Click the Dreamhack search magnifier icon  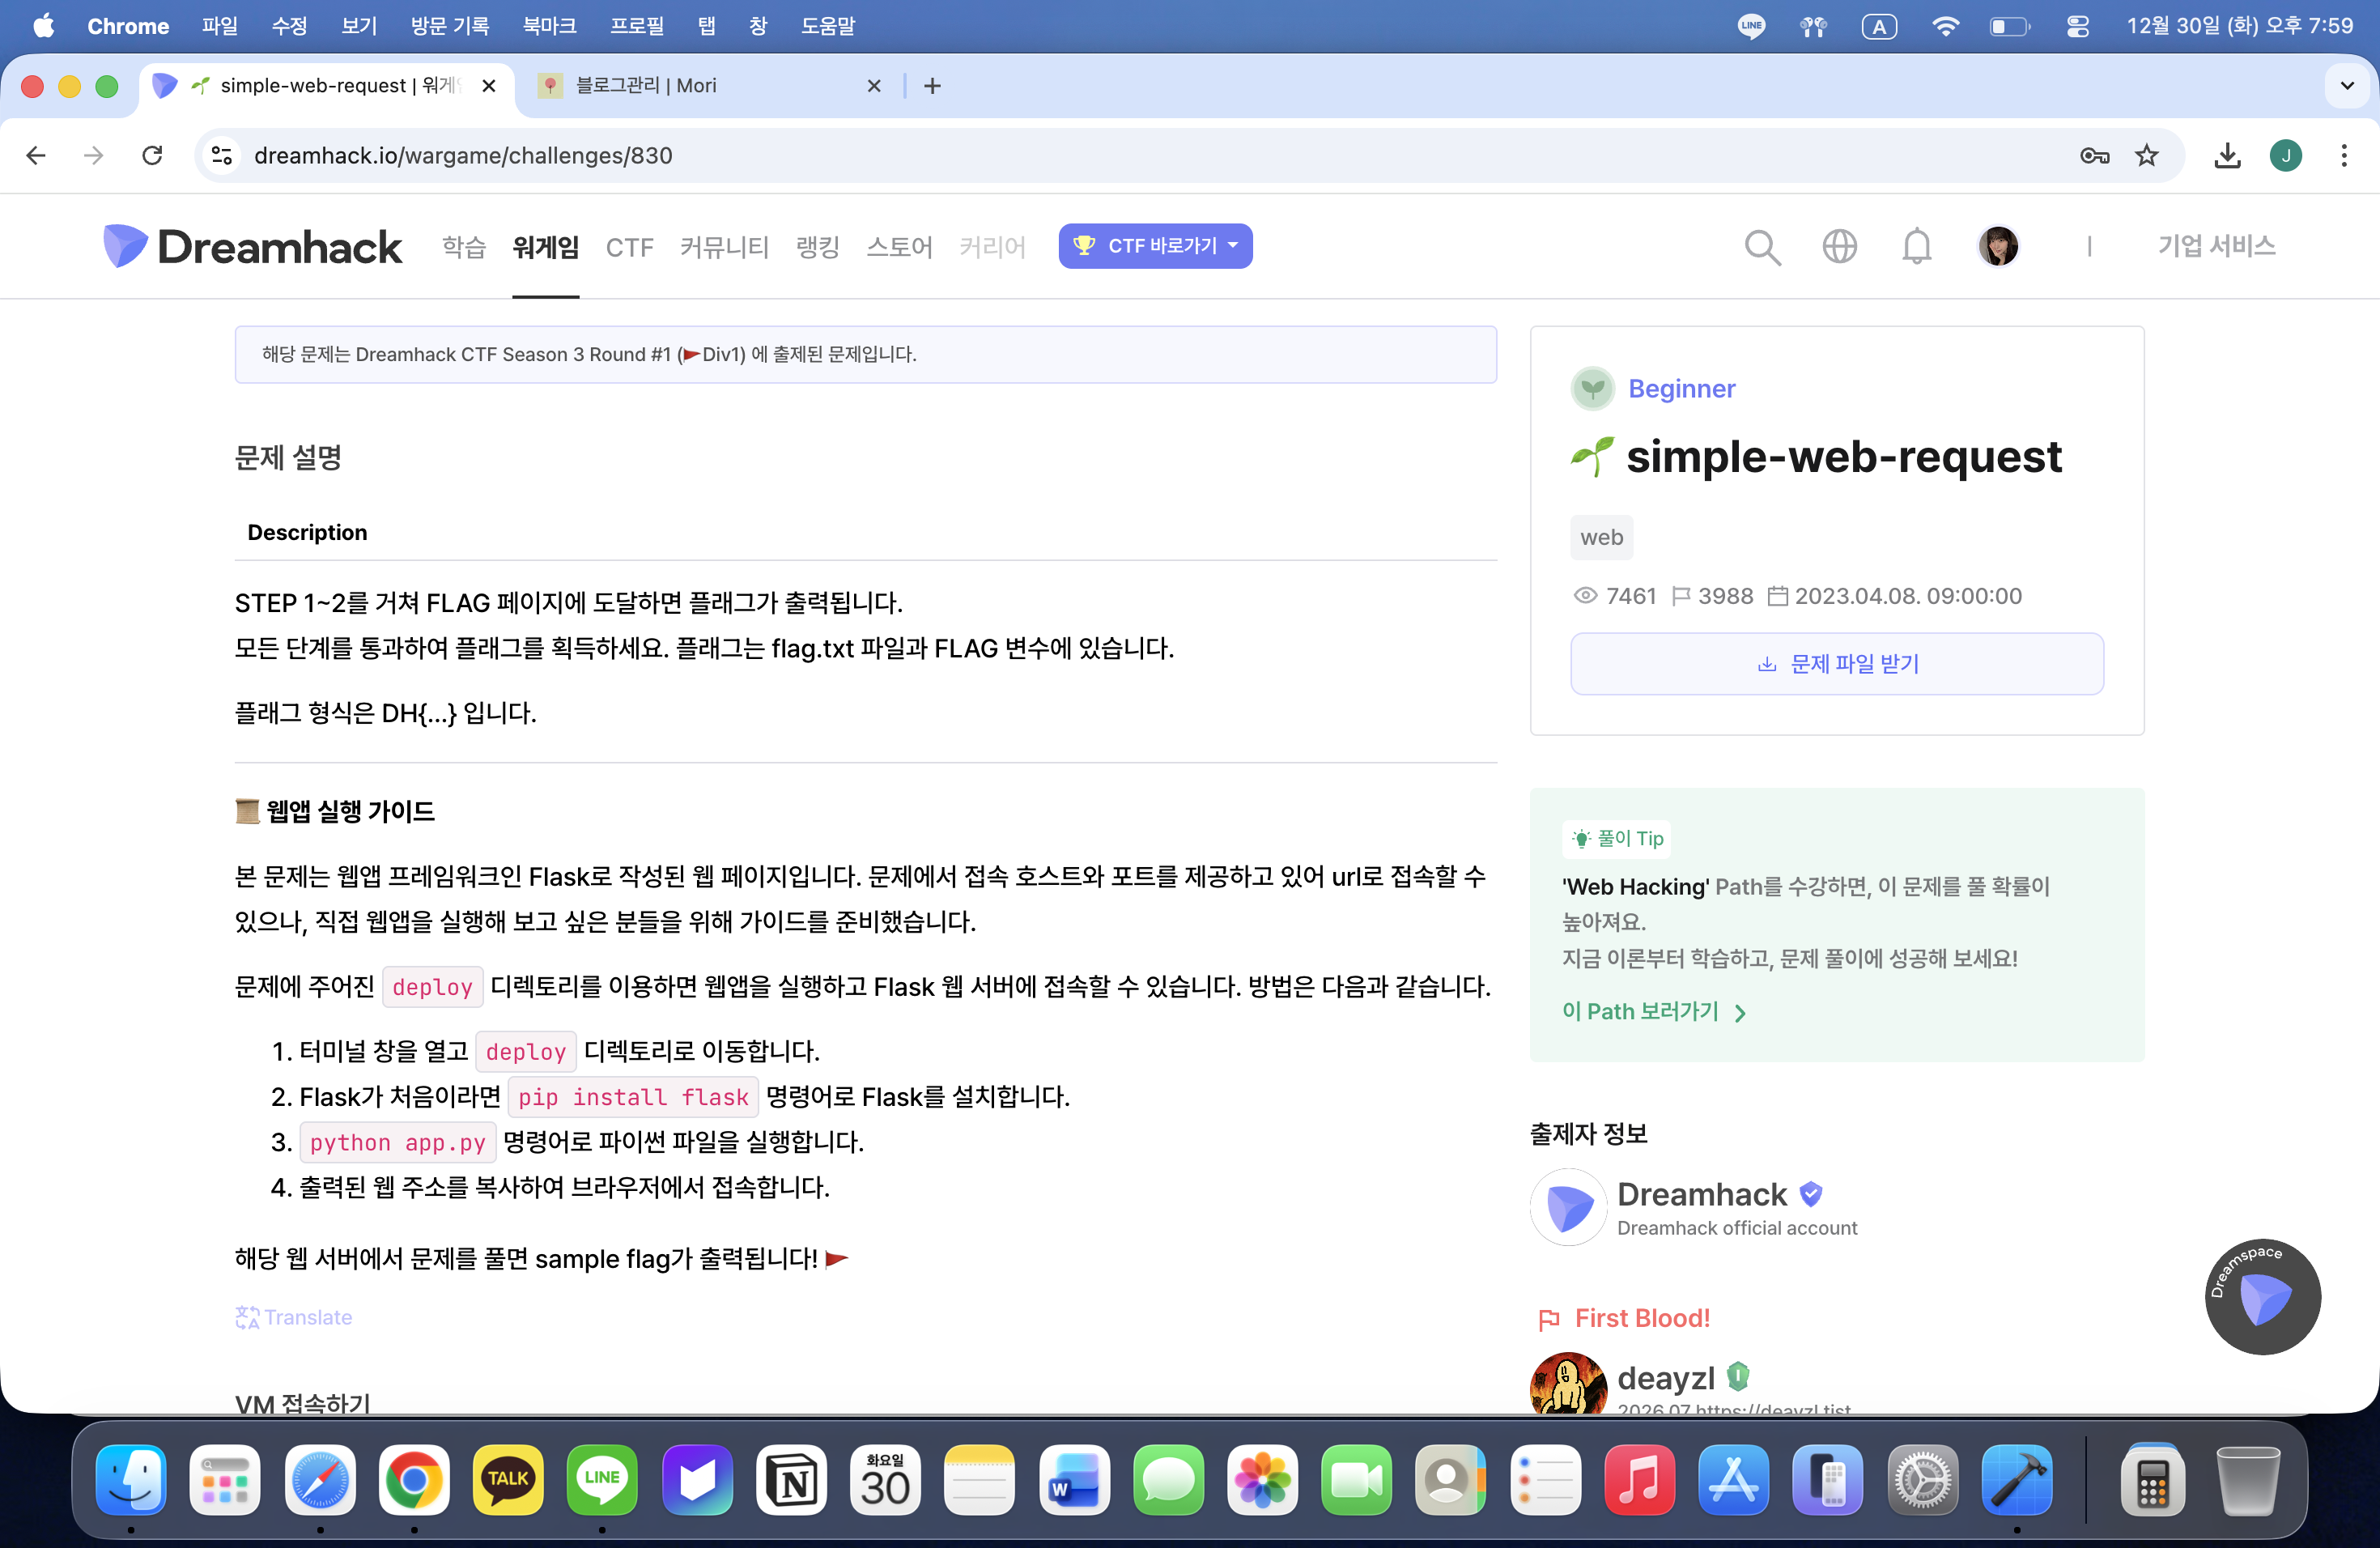[1762, 246]
